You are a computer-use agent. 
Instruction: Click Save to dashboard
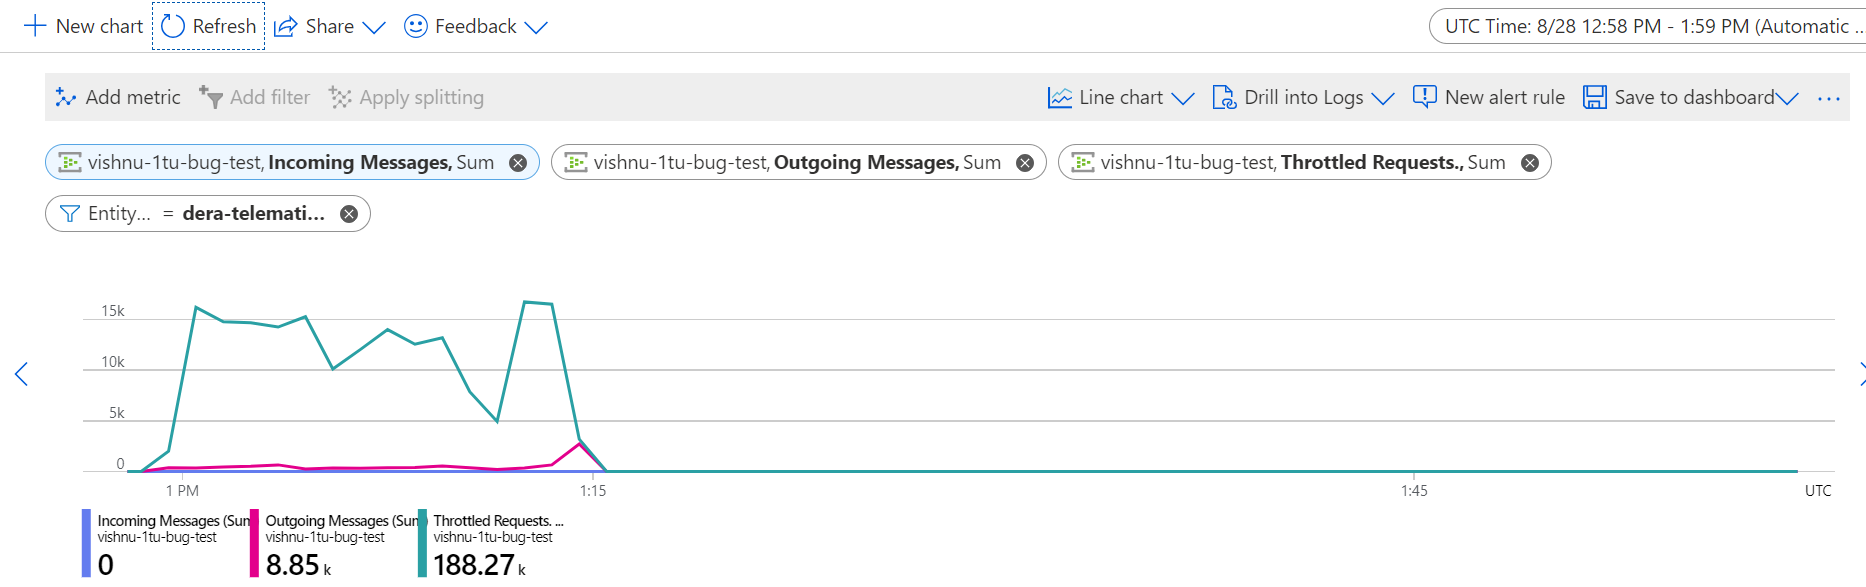pos(1691,97)
